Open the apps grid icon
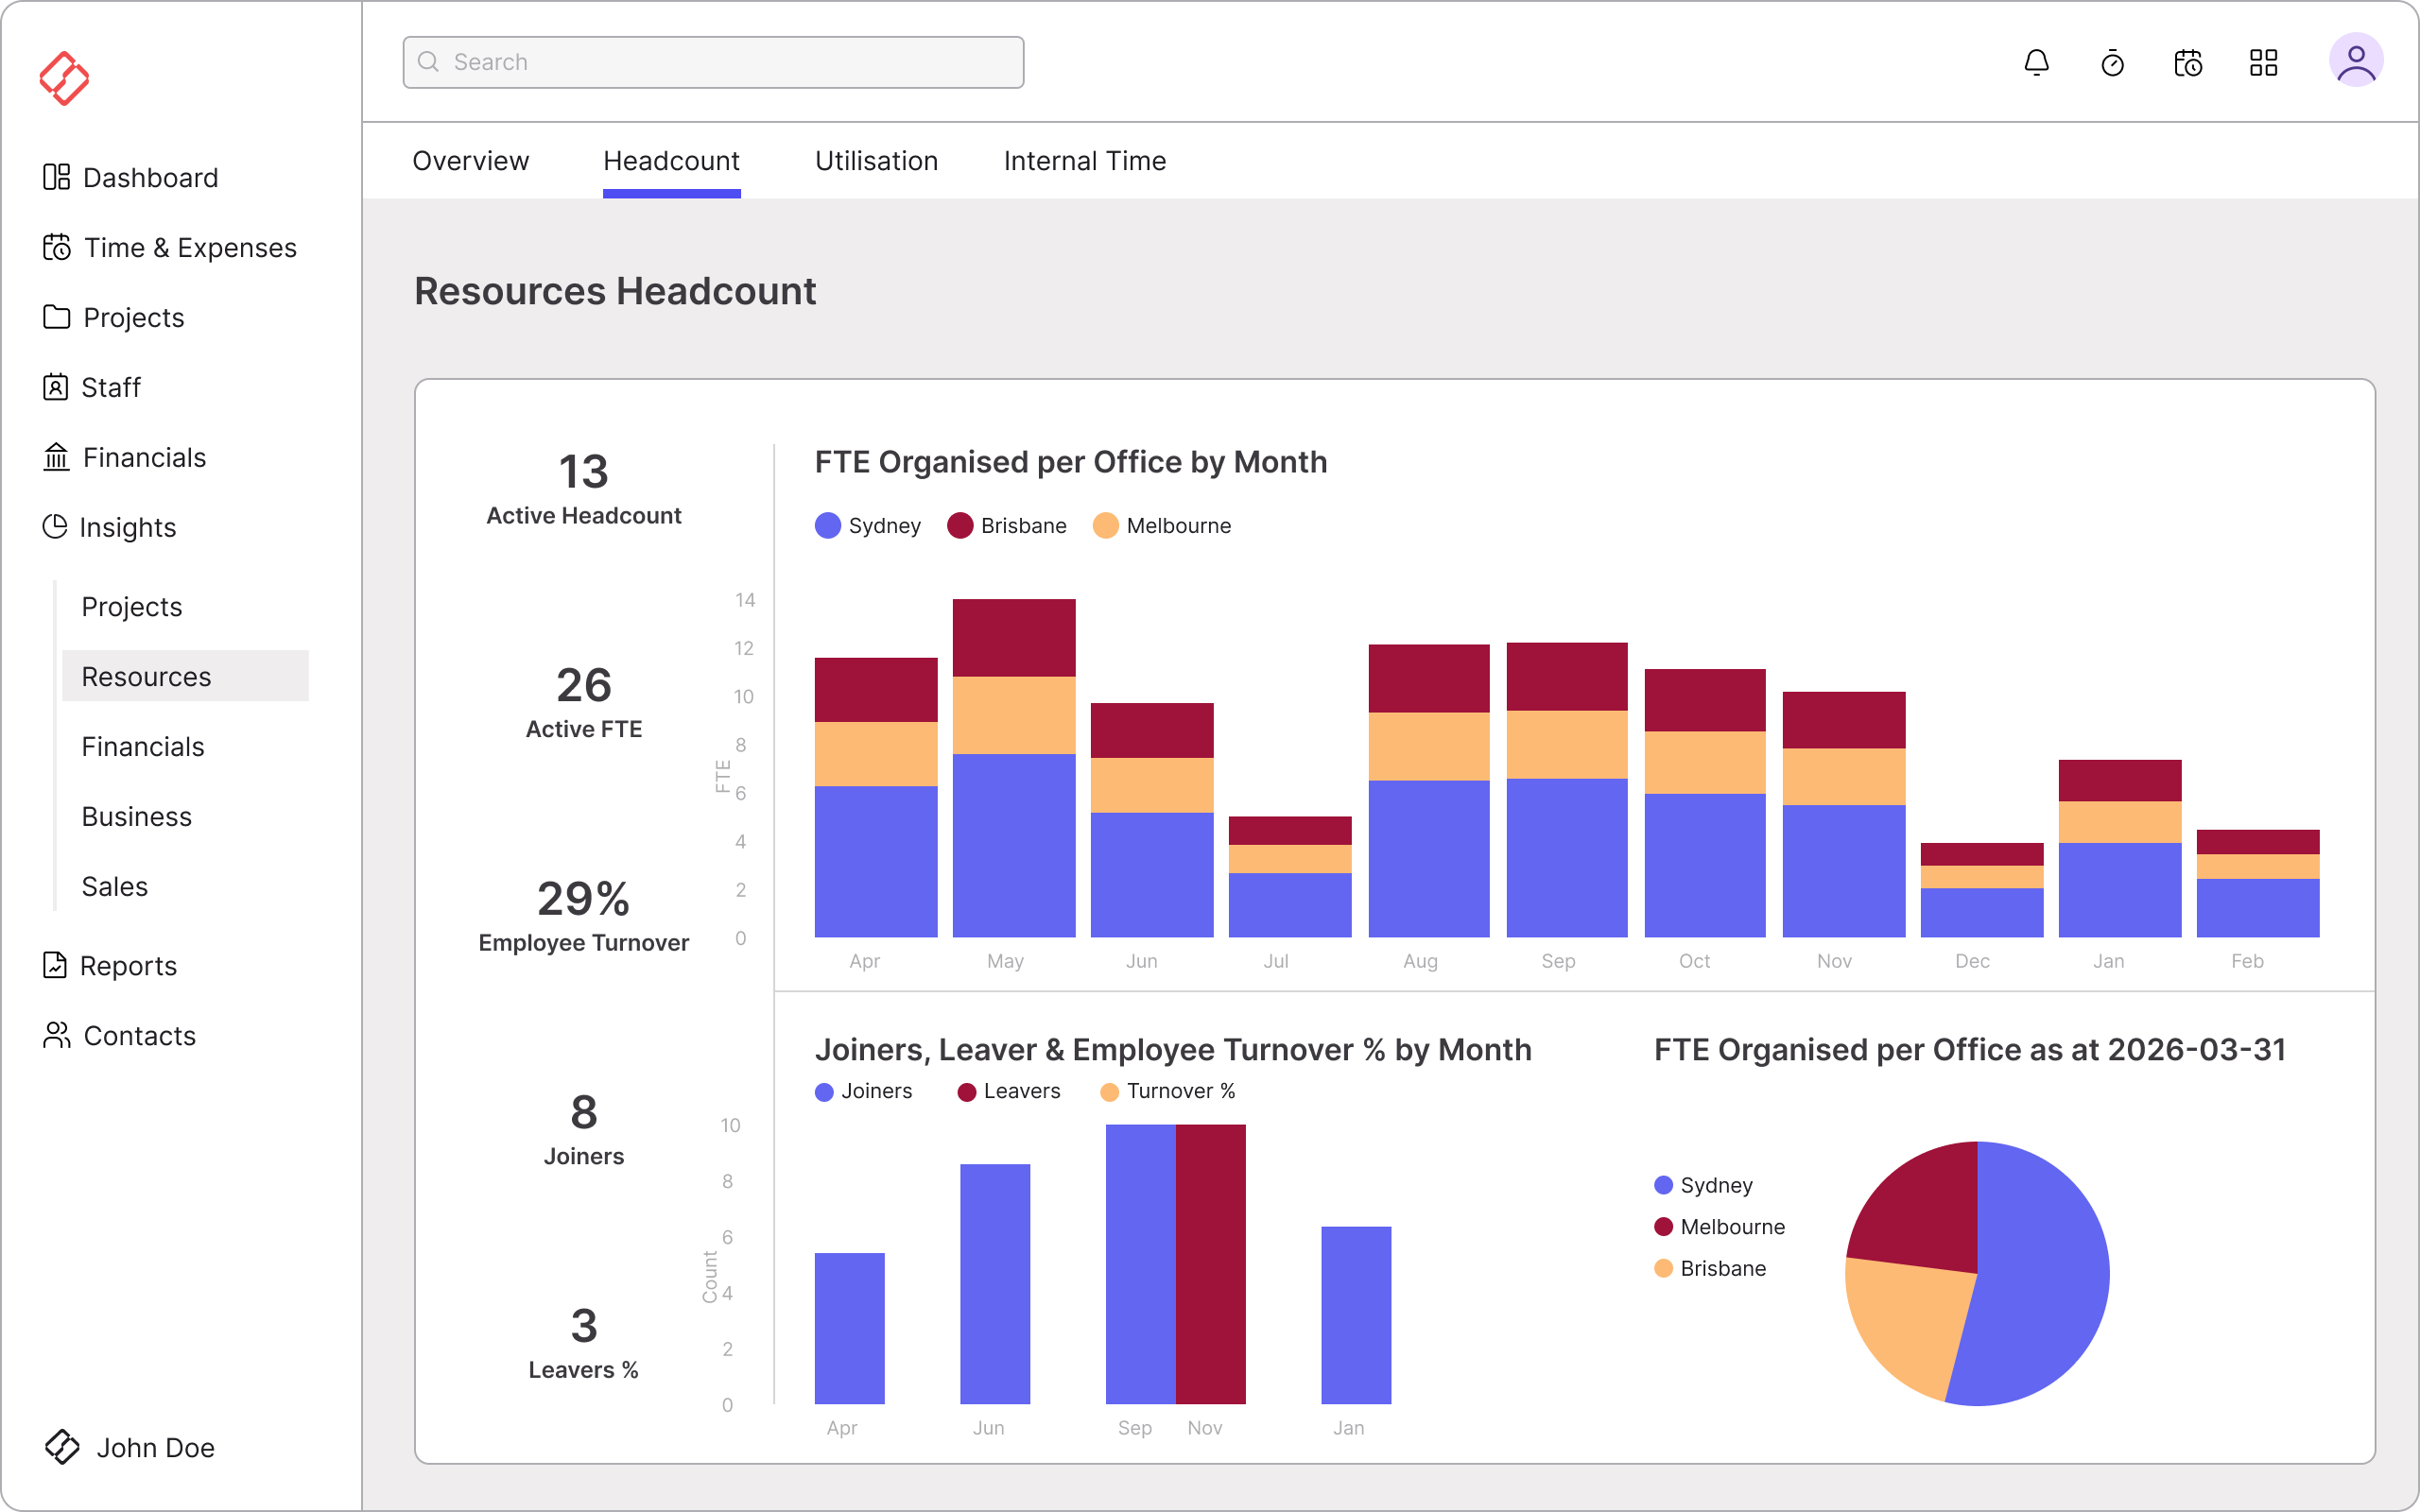The width and height of the screenshot is (2420, 1512). pos(2264,63)
